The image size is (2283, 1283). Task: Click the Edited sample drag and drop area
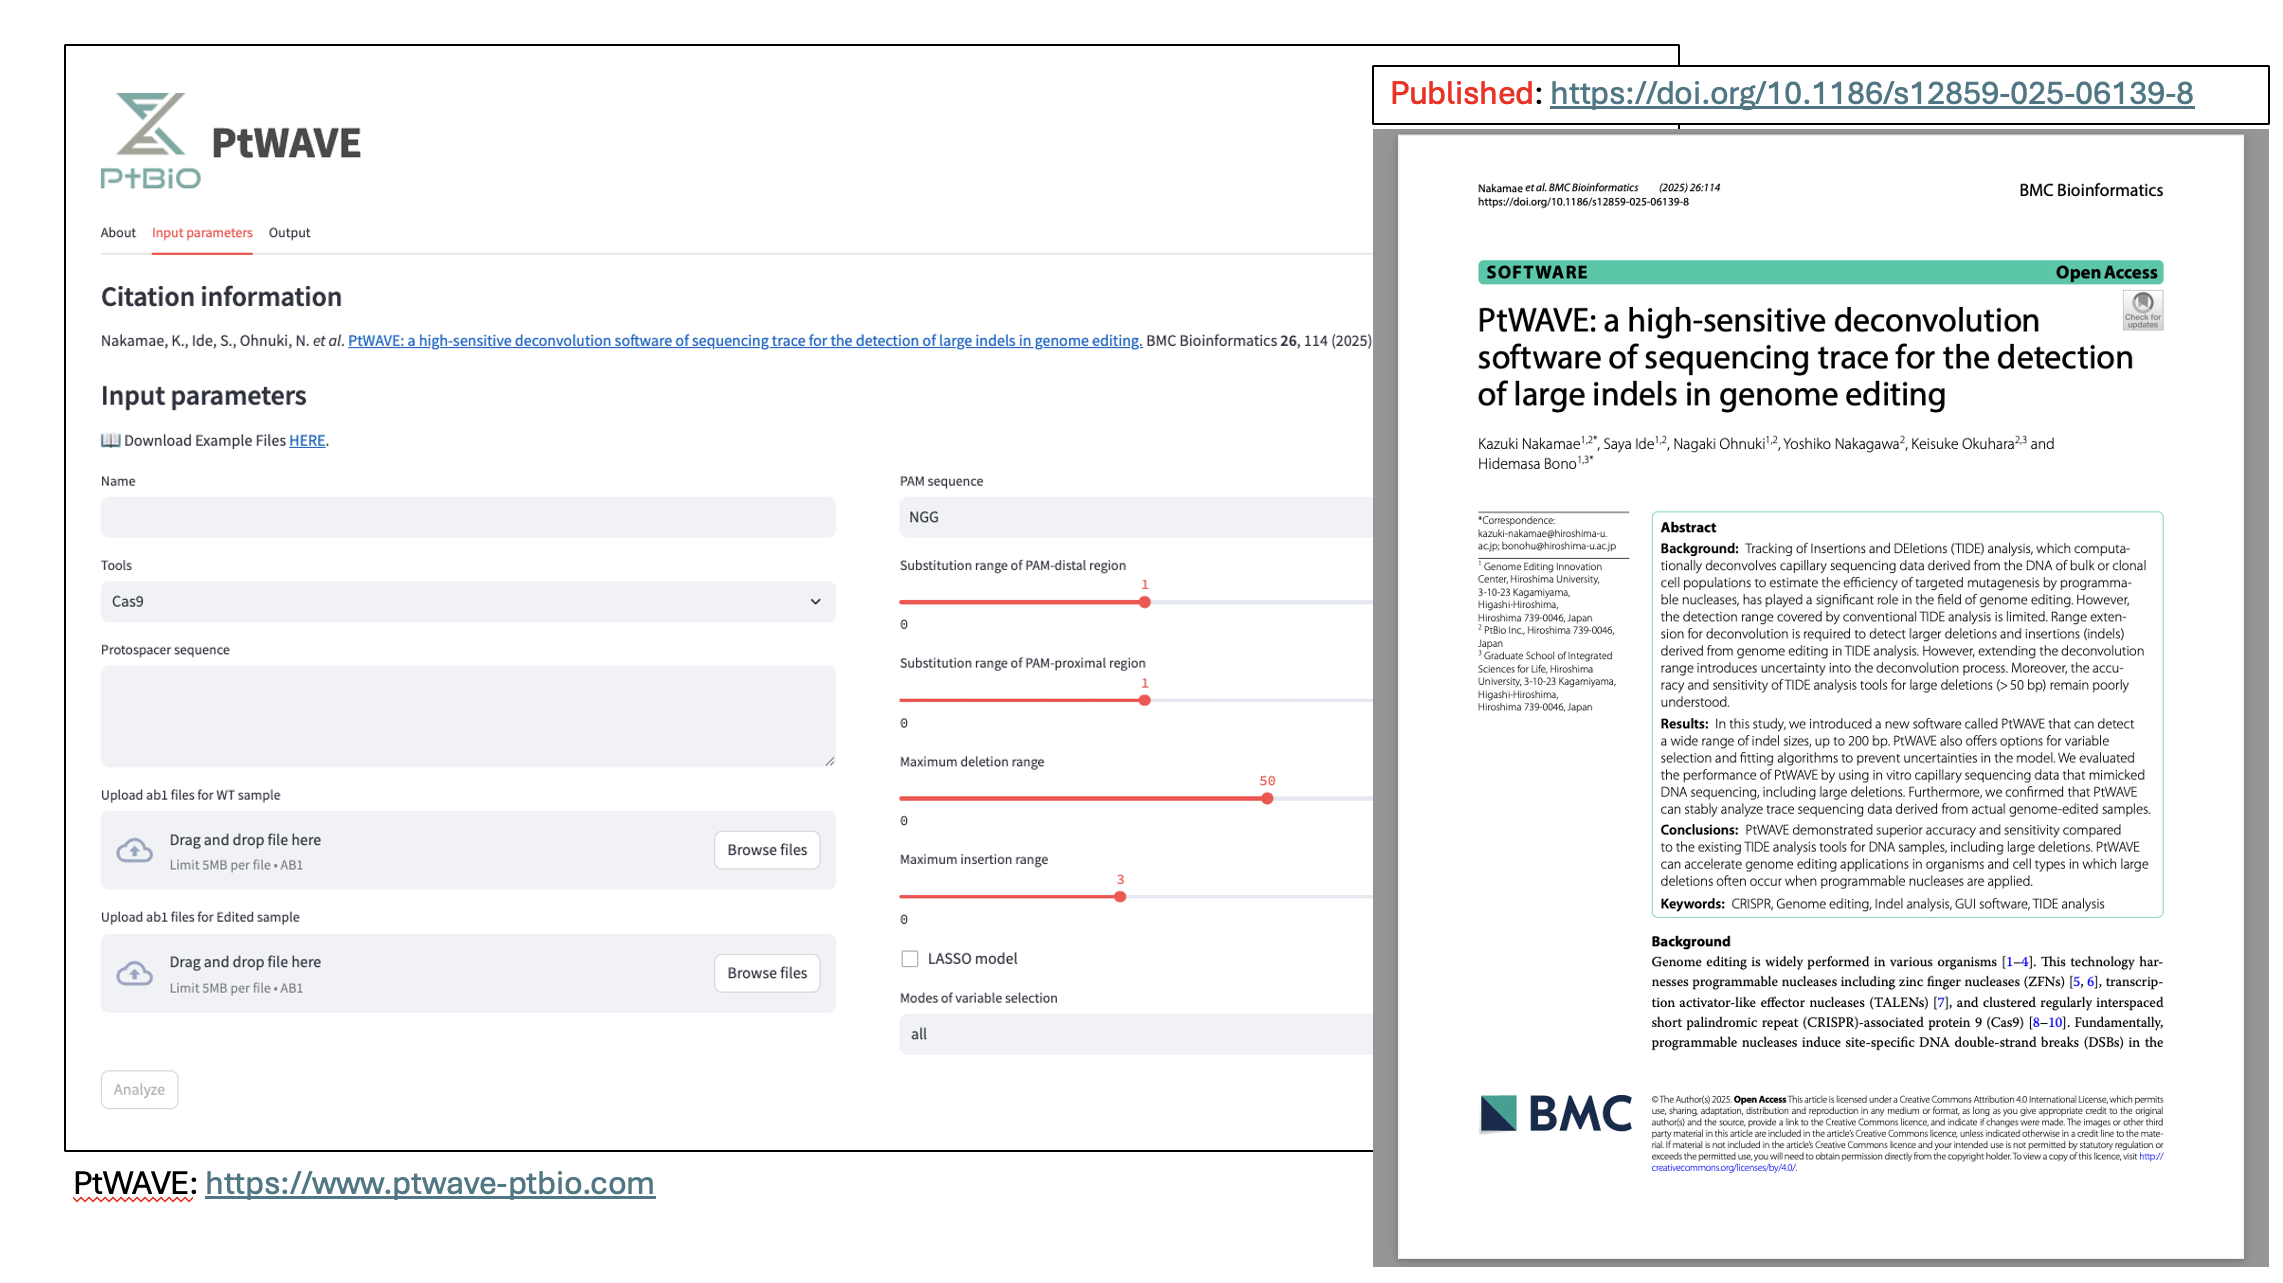click(468, 973)
